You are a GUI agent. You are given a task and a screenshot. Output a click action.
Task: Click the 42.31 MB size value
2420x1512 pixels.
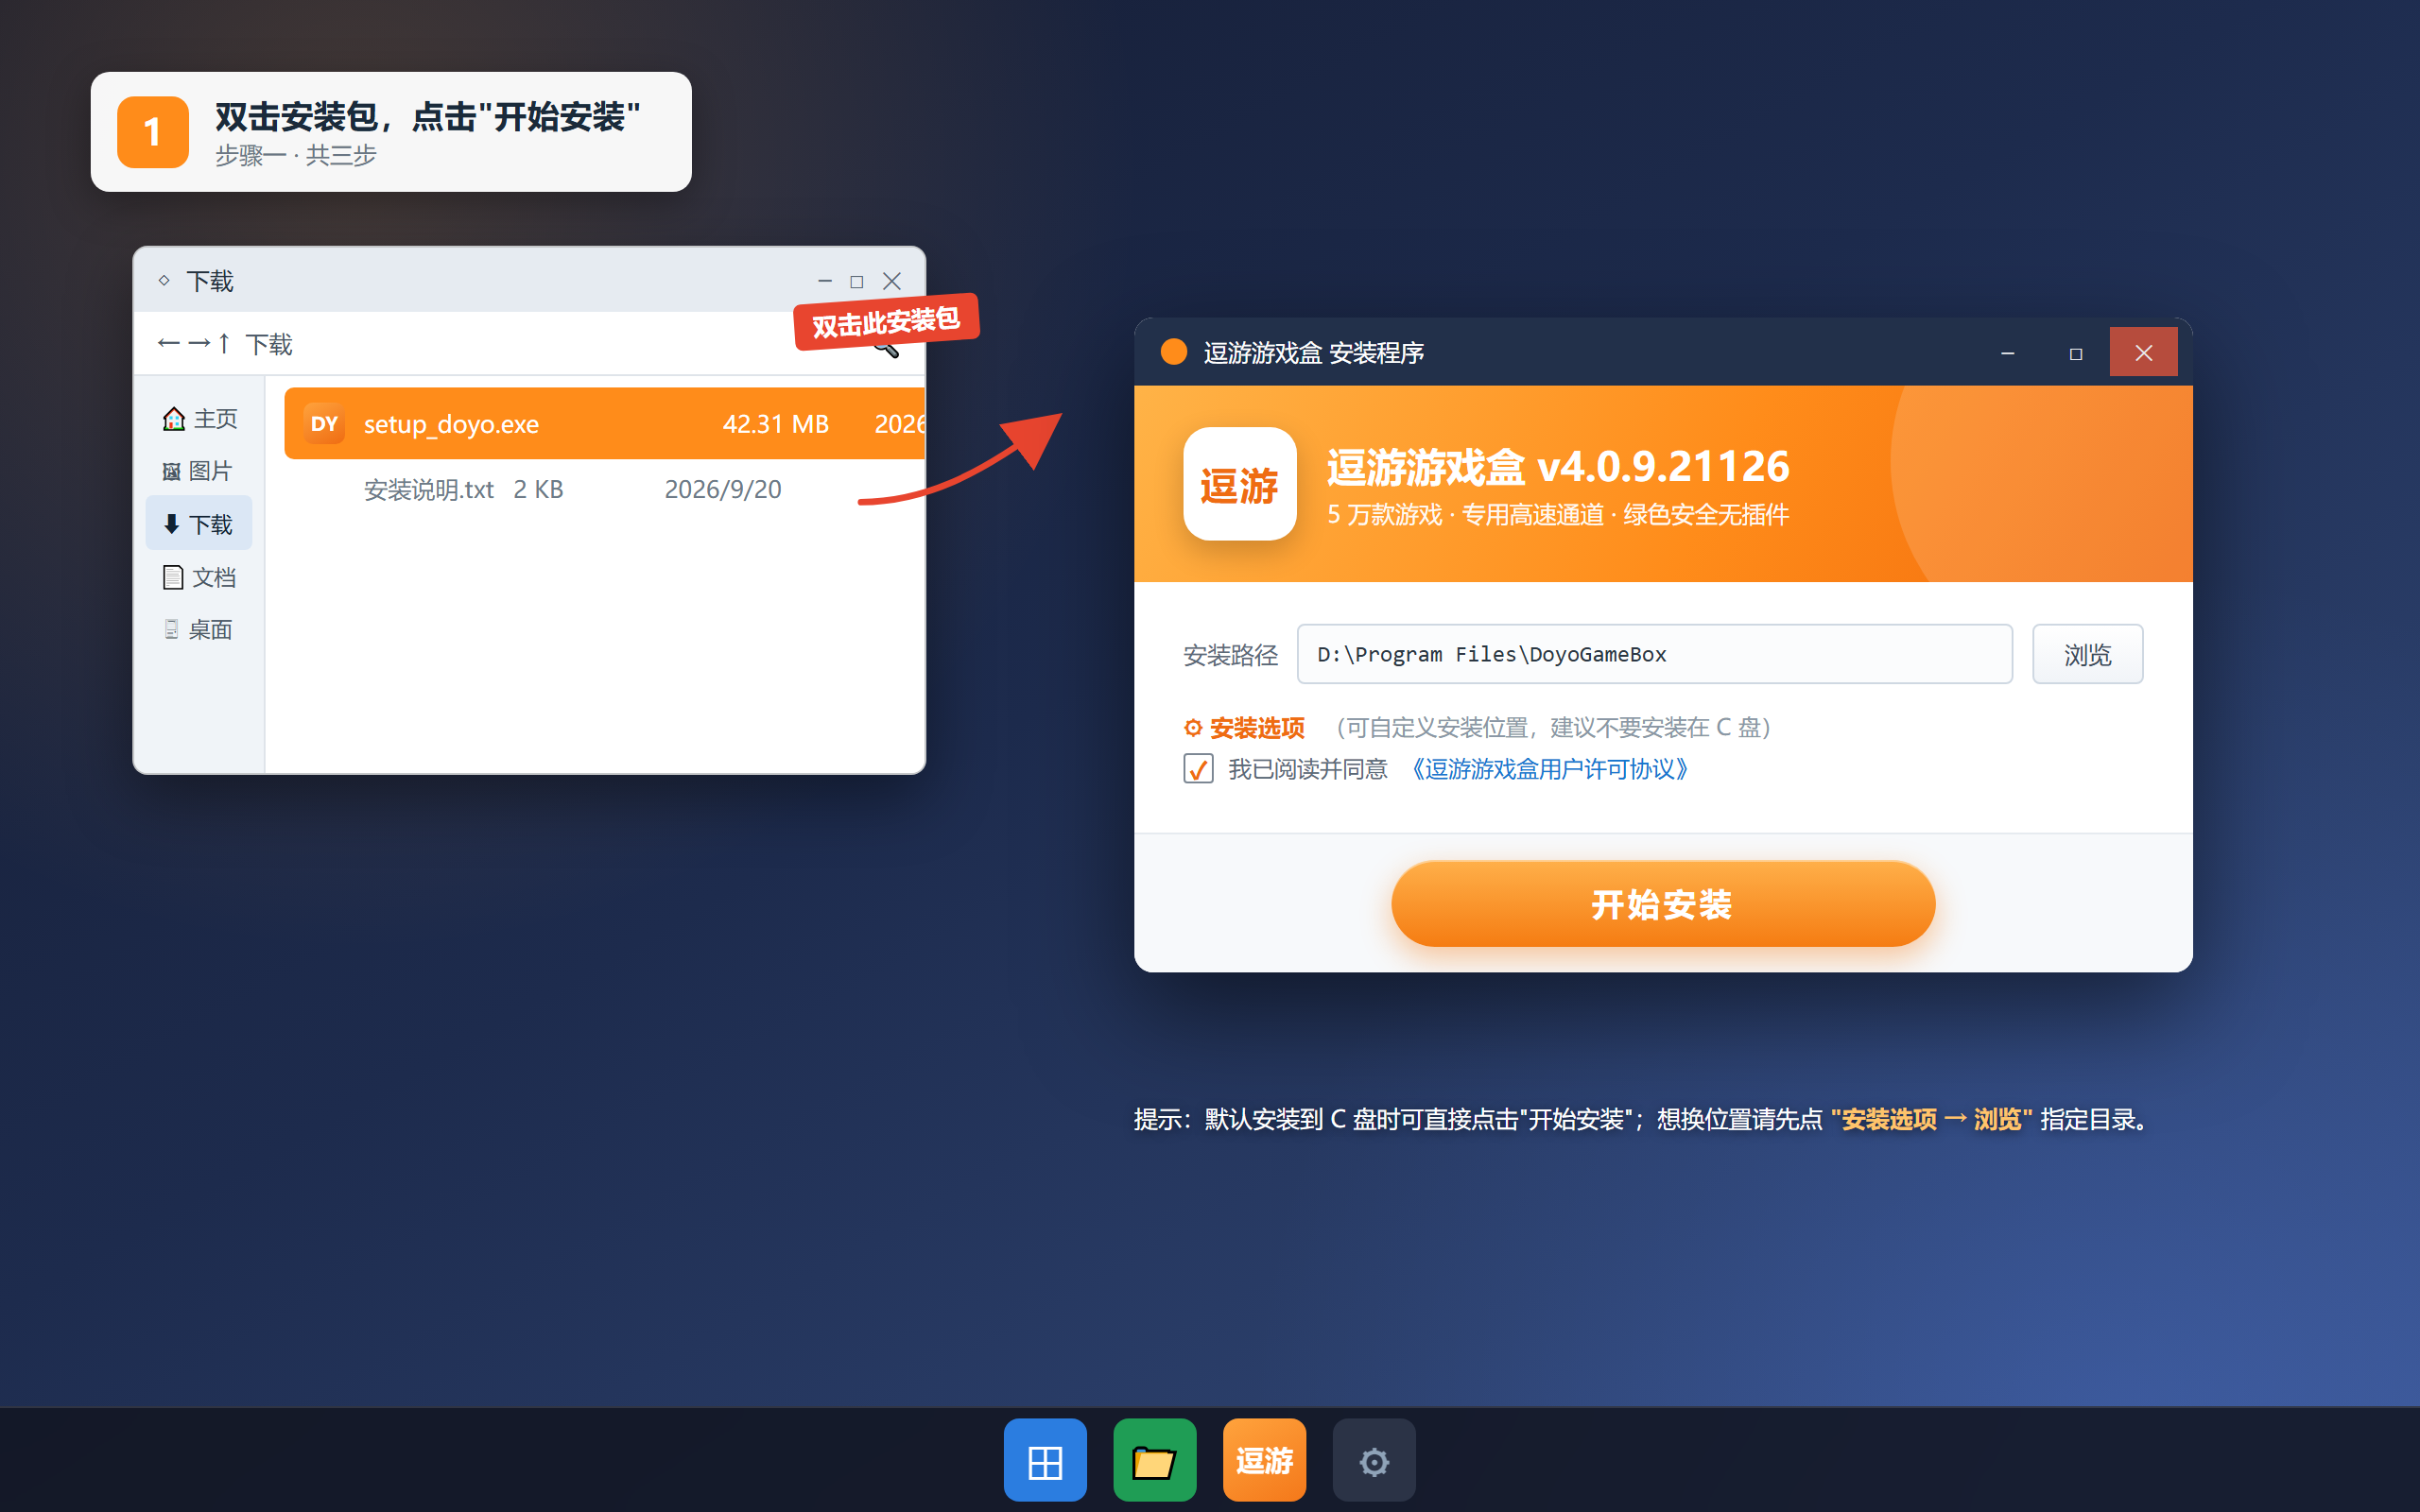click(776, 424)
